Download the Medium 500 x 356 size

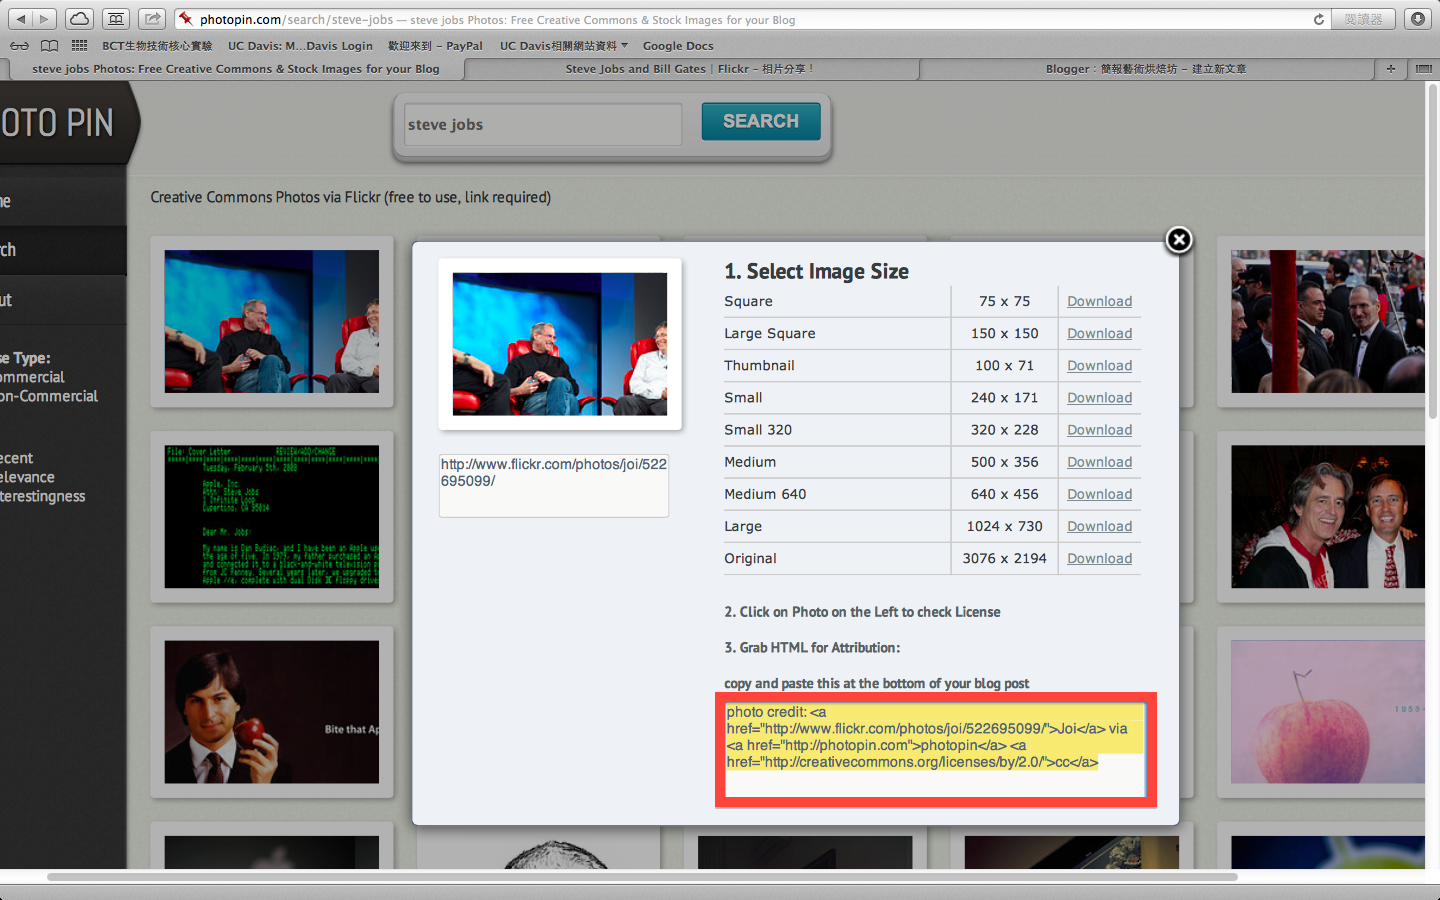pos(1099,461)
